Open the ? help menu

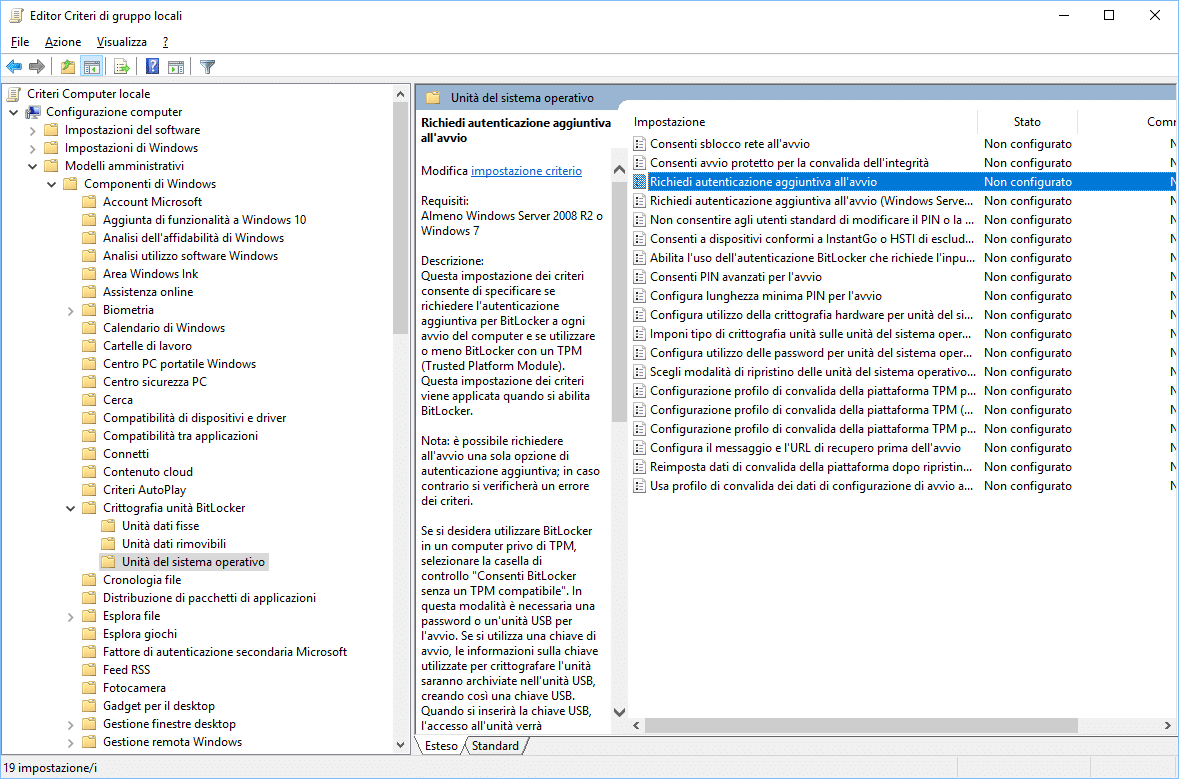coord(165,42)
